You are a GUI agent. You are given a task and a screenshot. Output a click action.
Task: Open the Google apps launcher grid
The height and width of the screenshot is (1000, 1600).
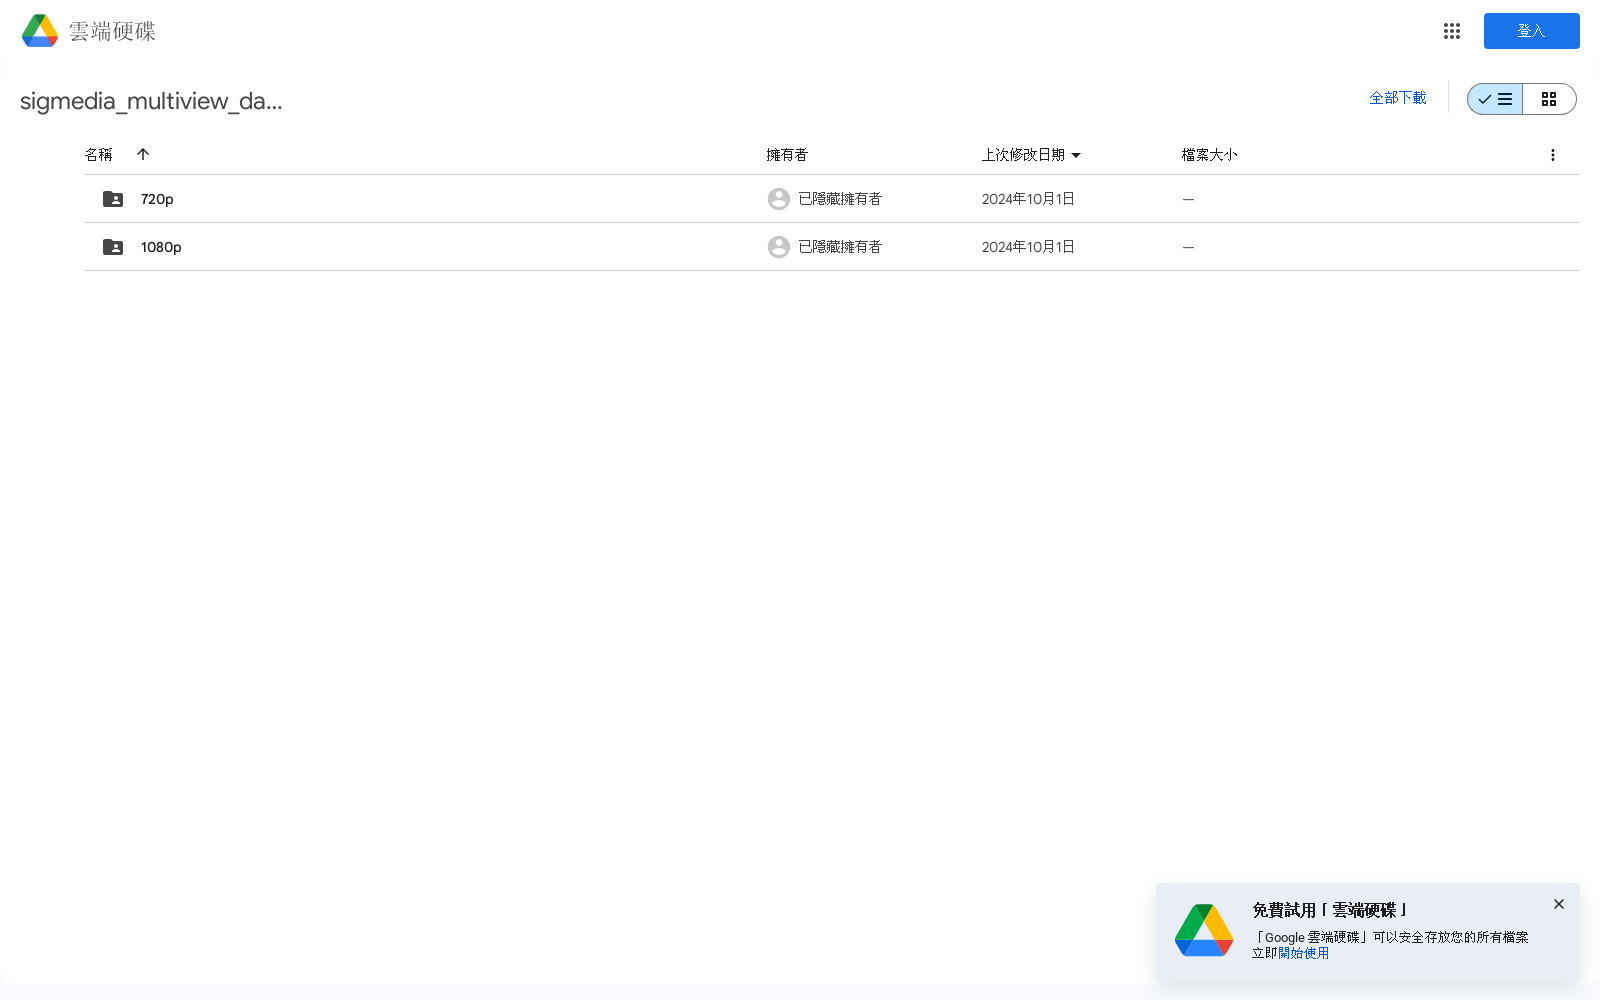(1451, 31)
